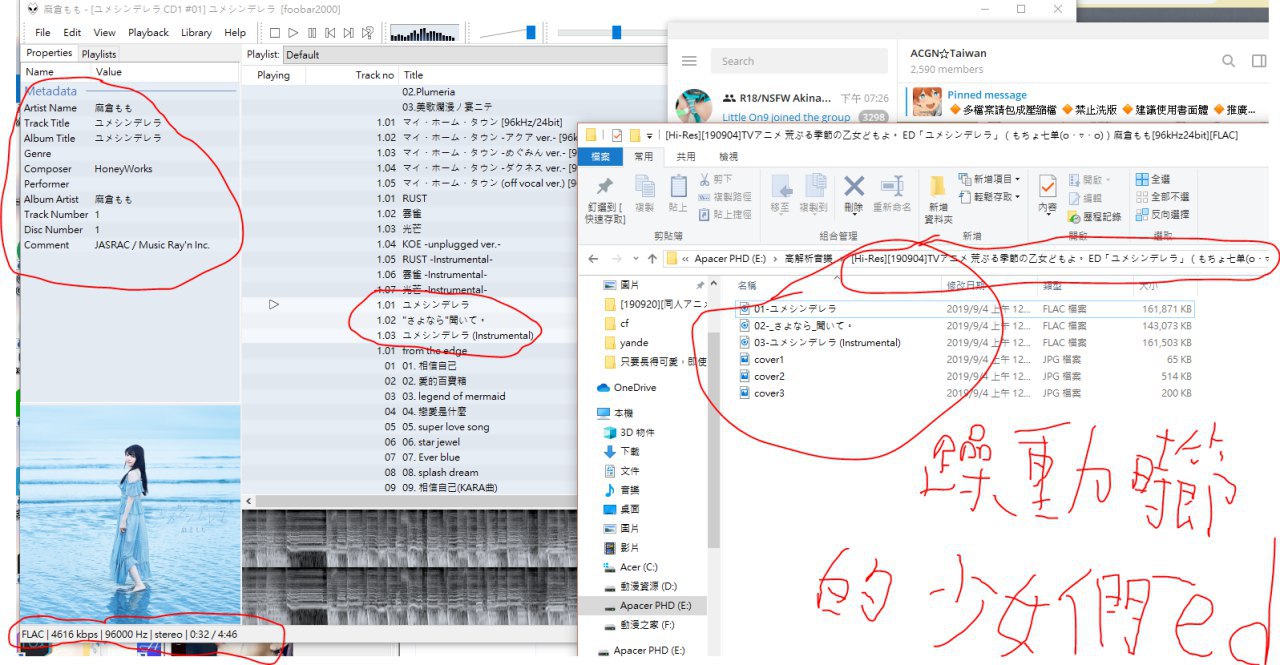Click 全選 select all in Explorer ribbon
Image resolution: width=1280 pixels, height=665 pixels.
(x=1153, y=179)
